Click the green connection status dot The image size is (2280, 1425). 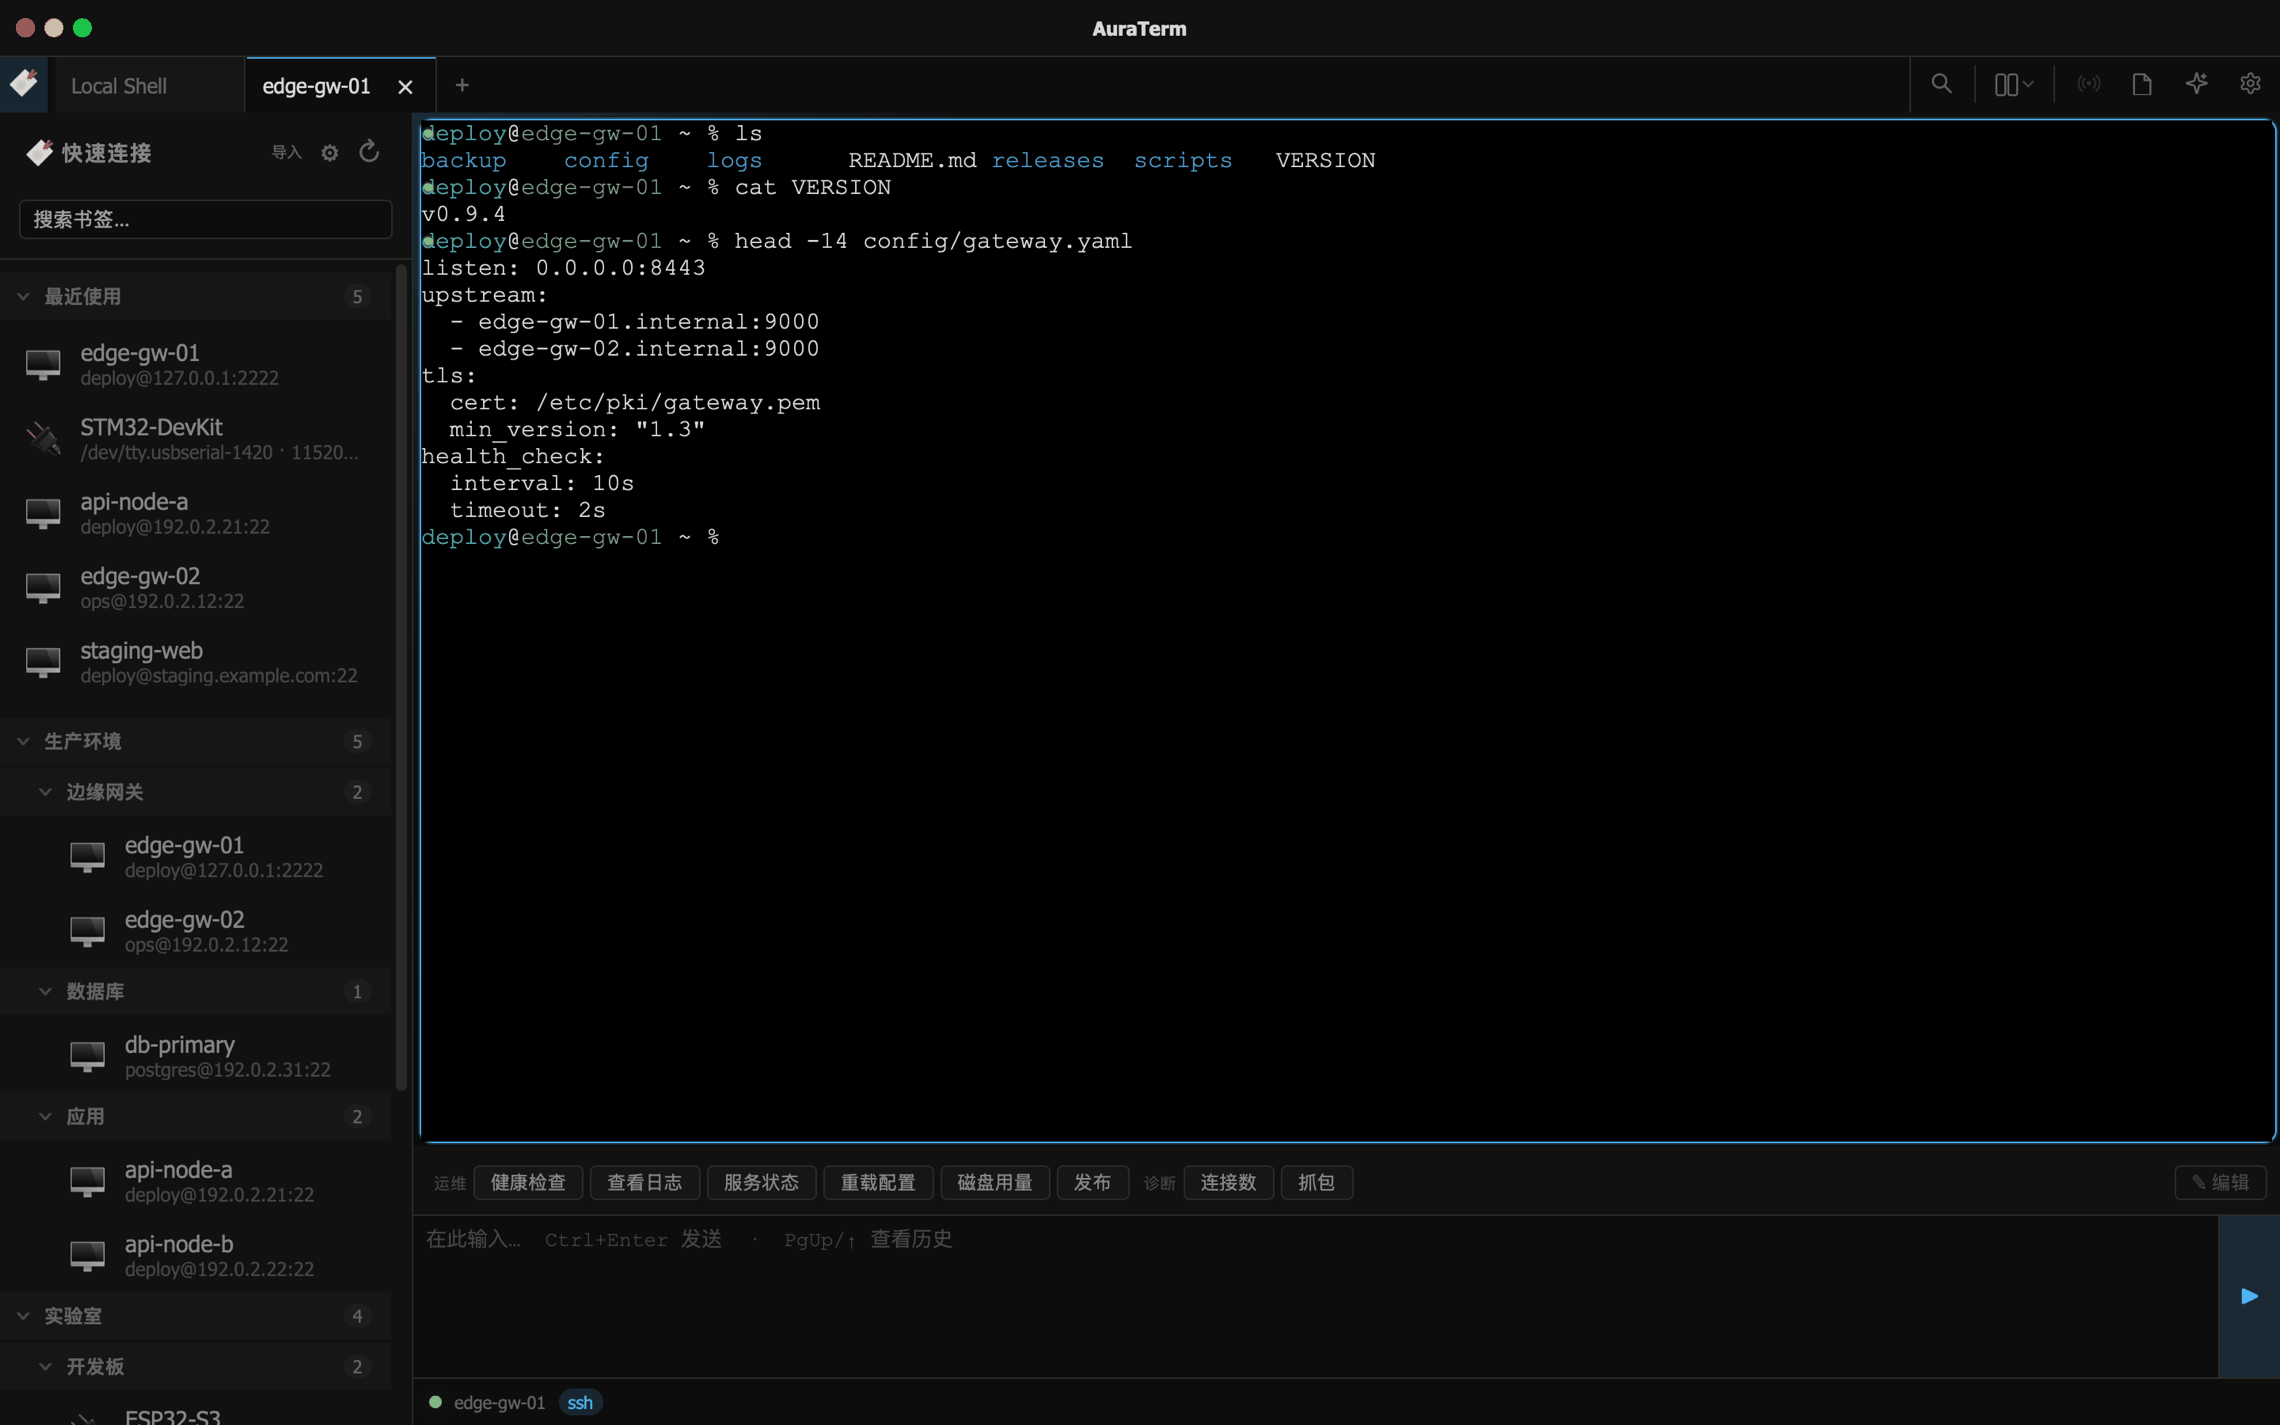point(435,1402)
